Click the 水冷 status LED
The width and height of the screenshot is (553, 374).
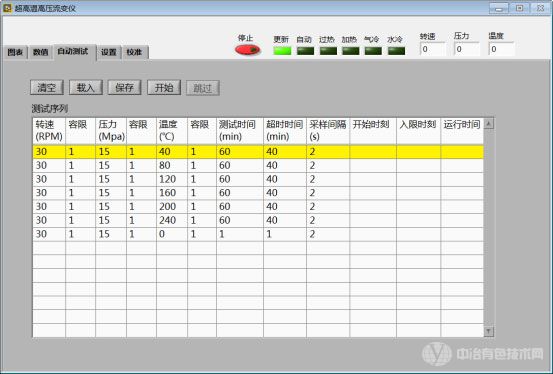click(x=396, y=51)
